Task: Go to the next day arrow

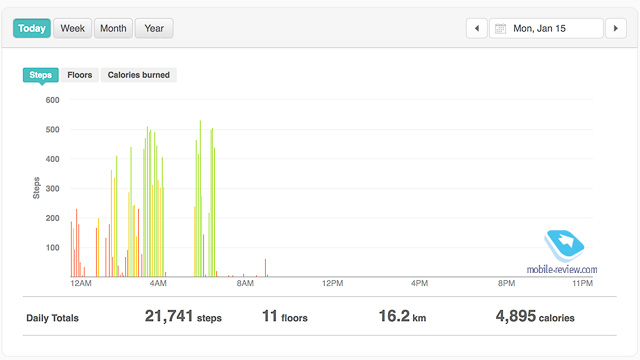Action: pos(616,29)
